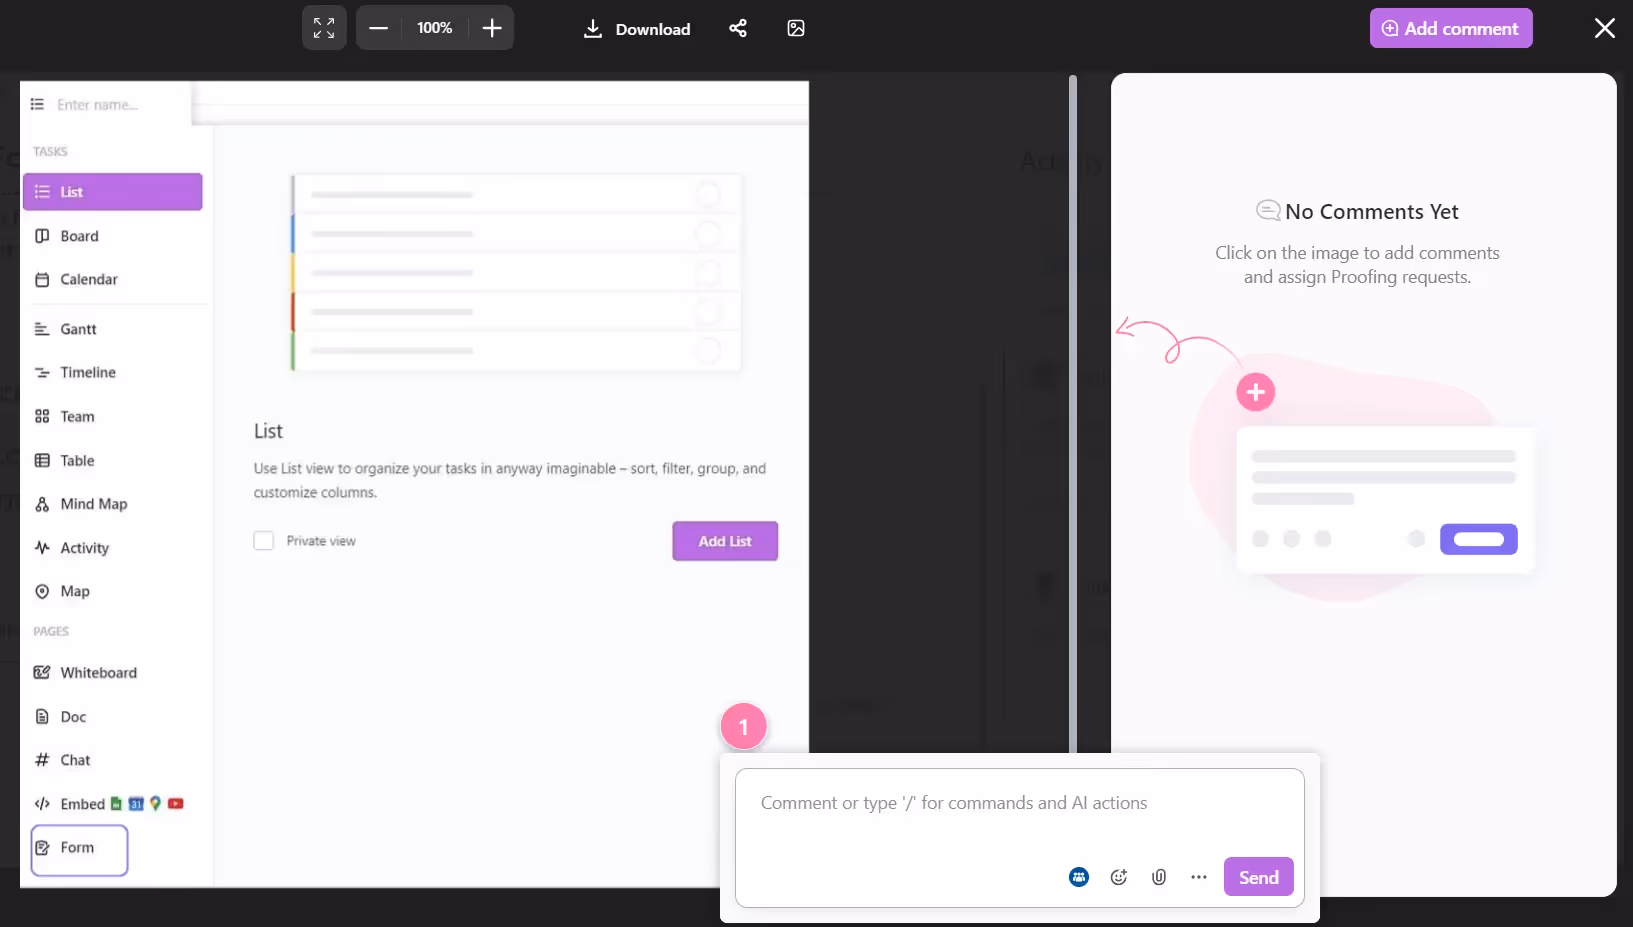Select the Mind Map view

[x=92, y=504]
